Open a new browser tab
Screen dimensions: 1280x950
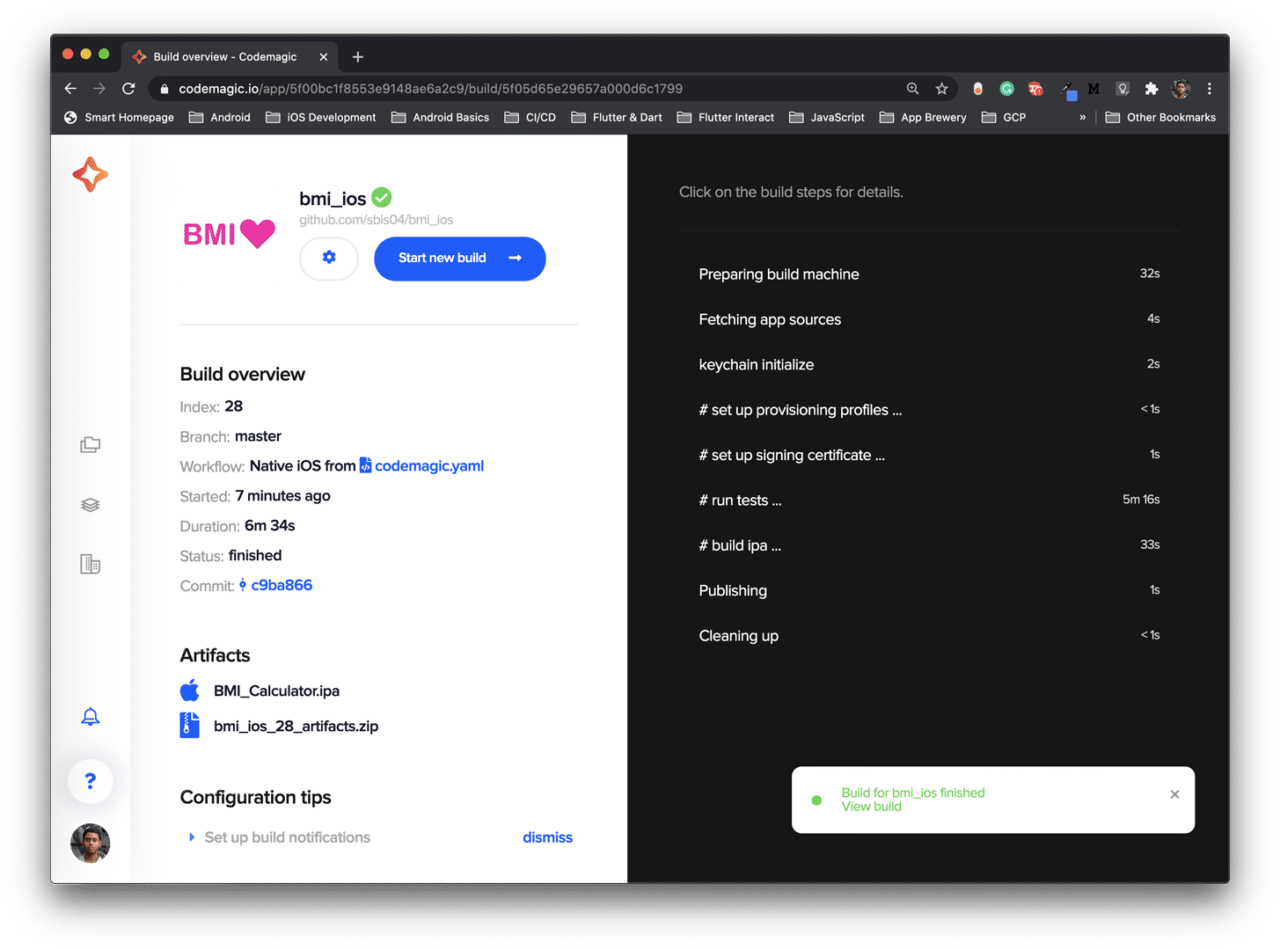[x=358, y=57]
